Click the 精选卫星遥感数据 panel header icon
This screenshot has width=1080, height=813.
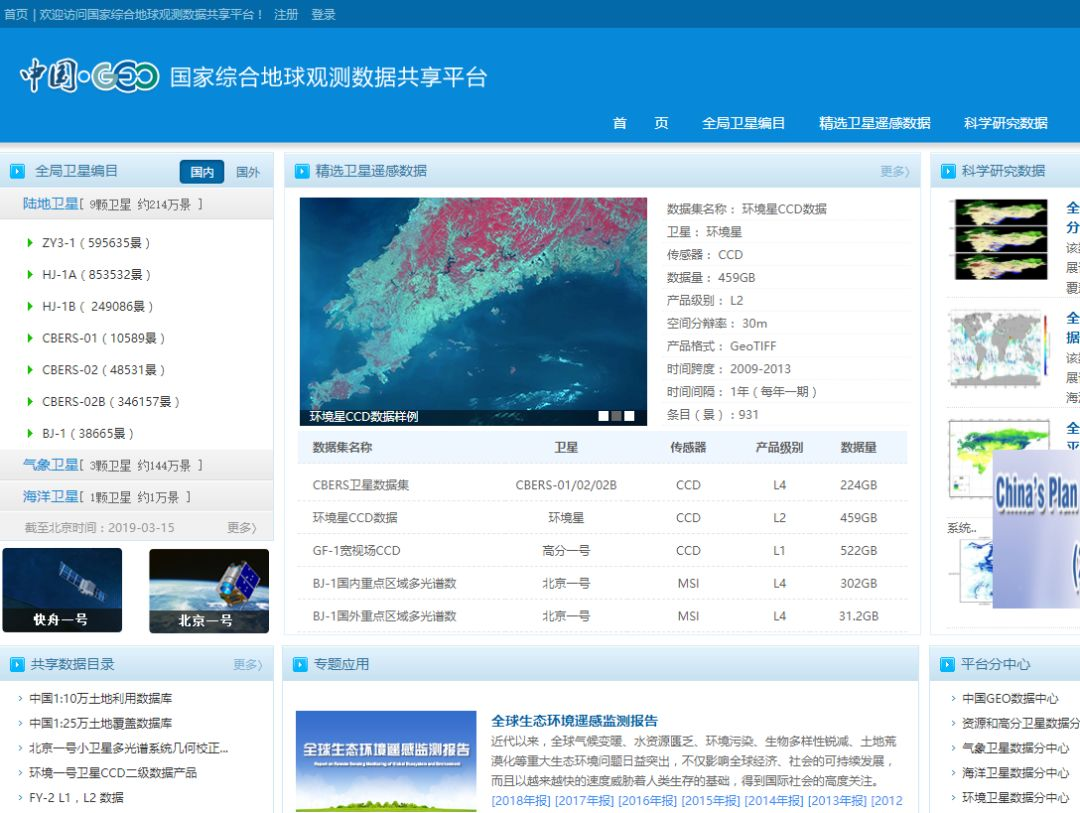point(302,171)
